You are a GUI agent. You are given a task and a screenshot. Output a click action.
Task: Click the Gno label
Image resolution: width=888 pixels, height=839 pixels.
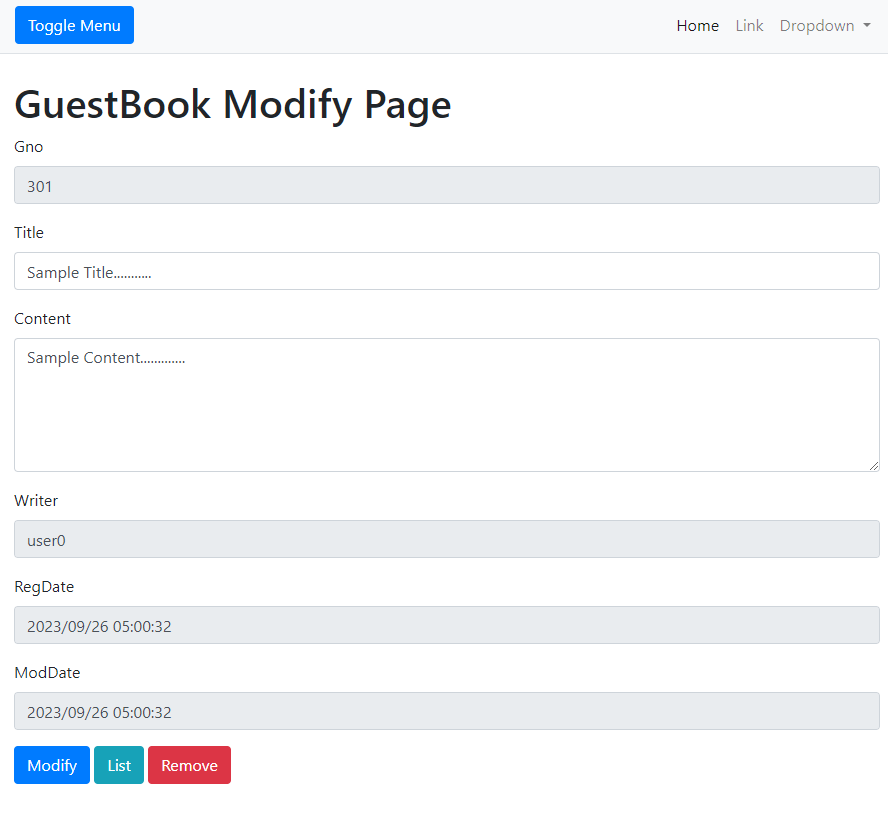(29, 147)
